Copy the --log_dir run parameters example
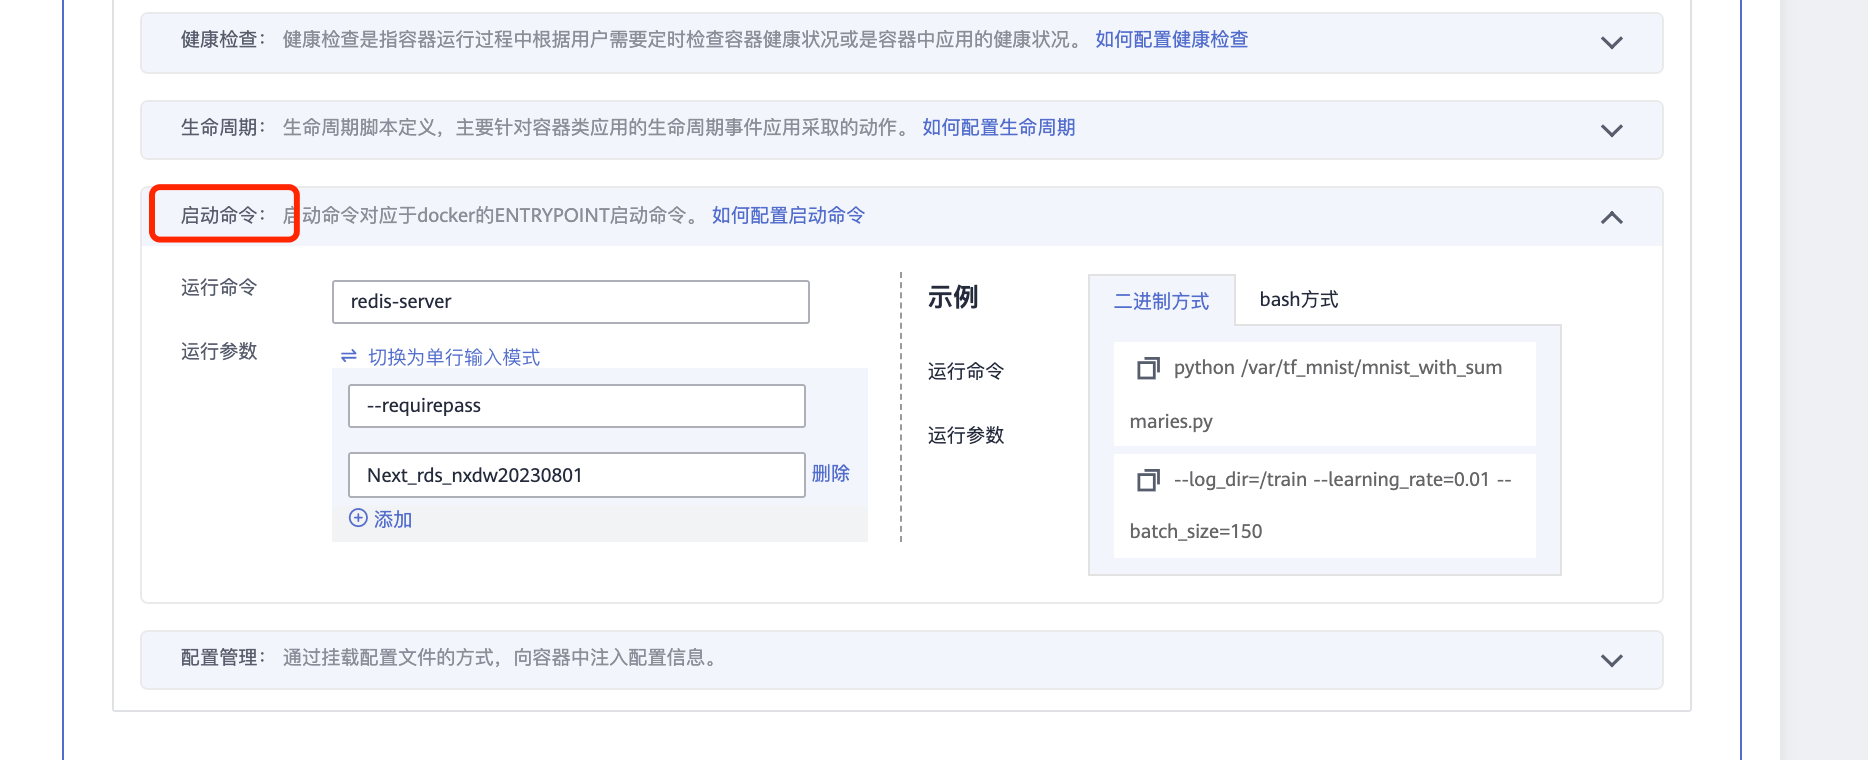1868x760 pixels. pos(1147,480)
